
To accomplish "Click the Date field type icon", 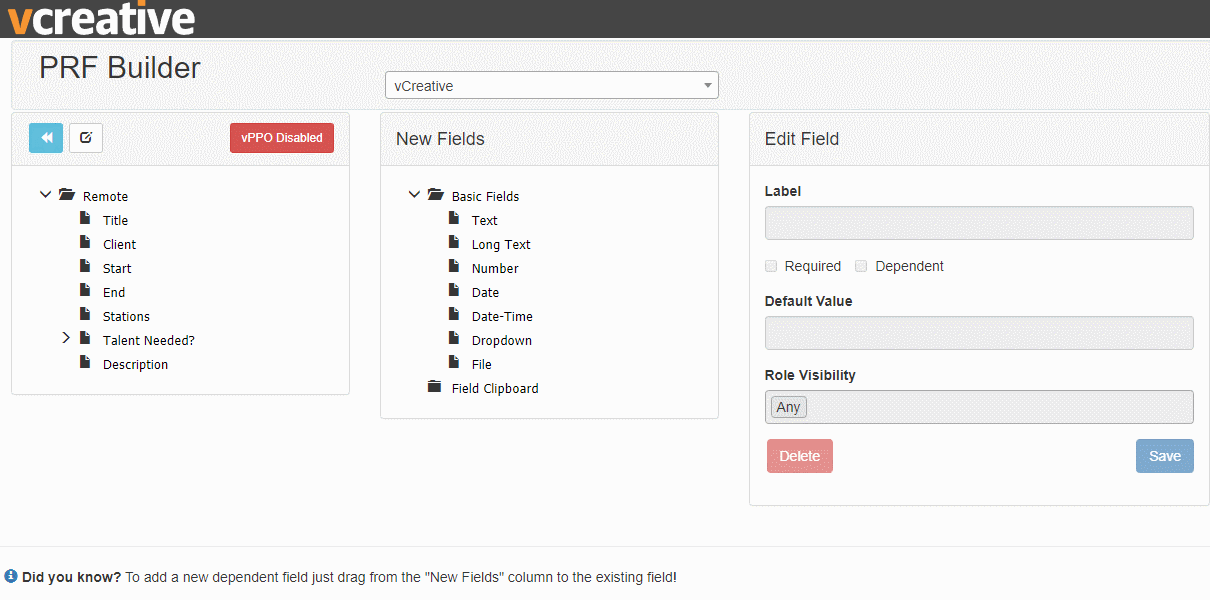I will point(454,290).
